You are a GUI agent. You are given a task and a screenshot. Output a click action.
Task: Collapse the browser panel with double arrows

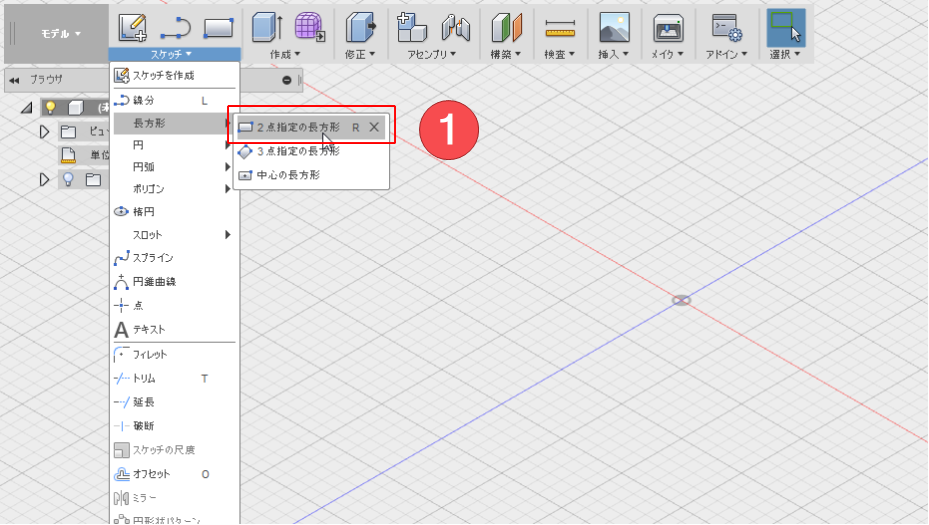(x=14, y=80)
